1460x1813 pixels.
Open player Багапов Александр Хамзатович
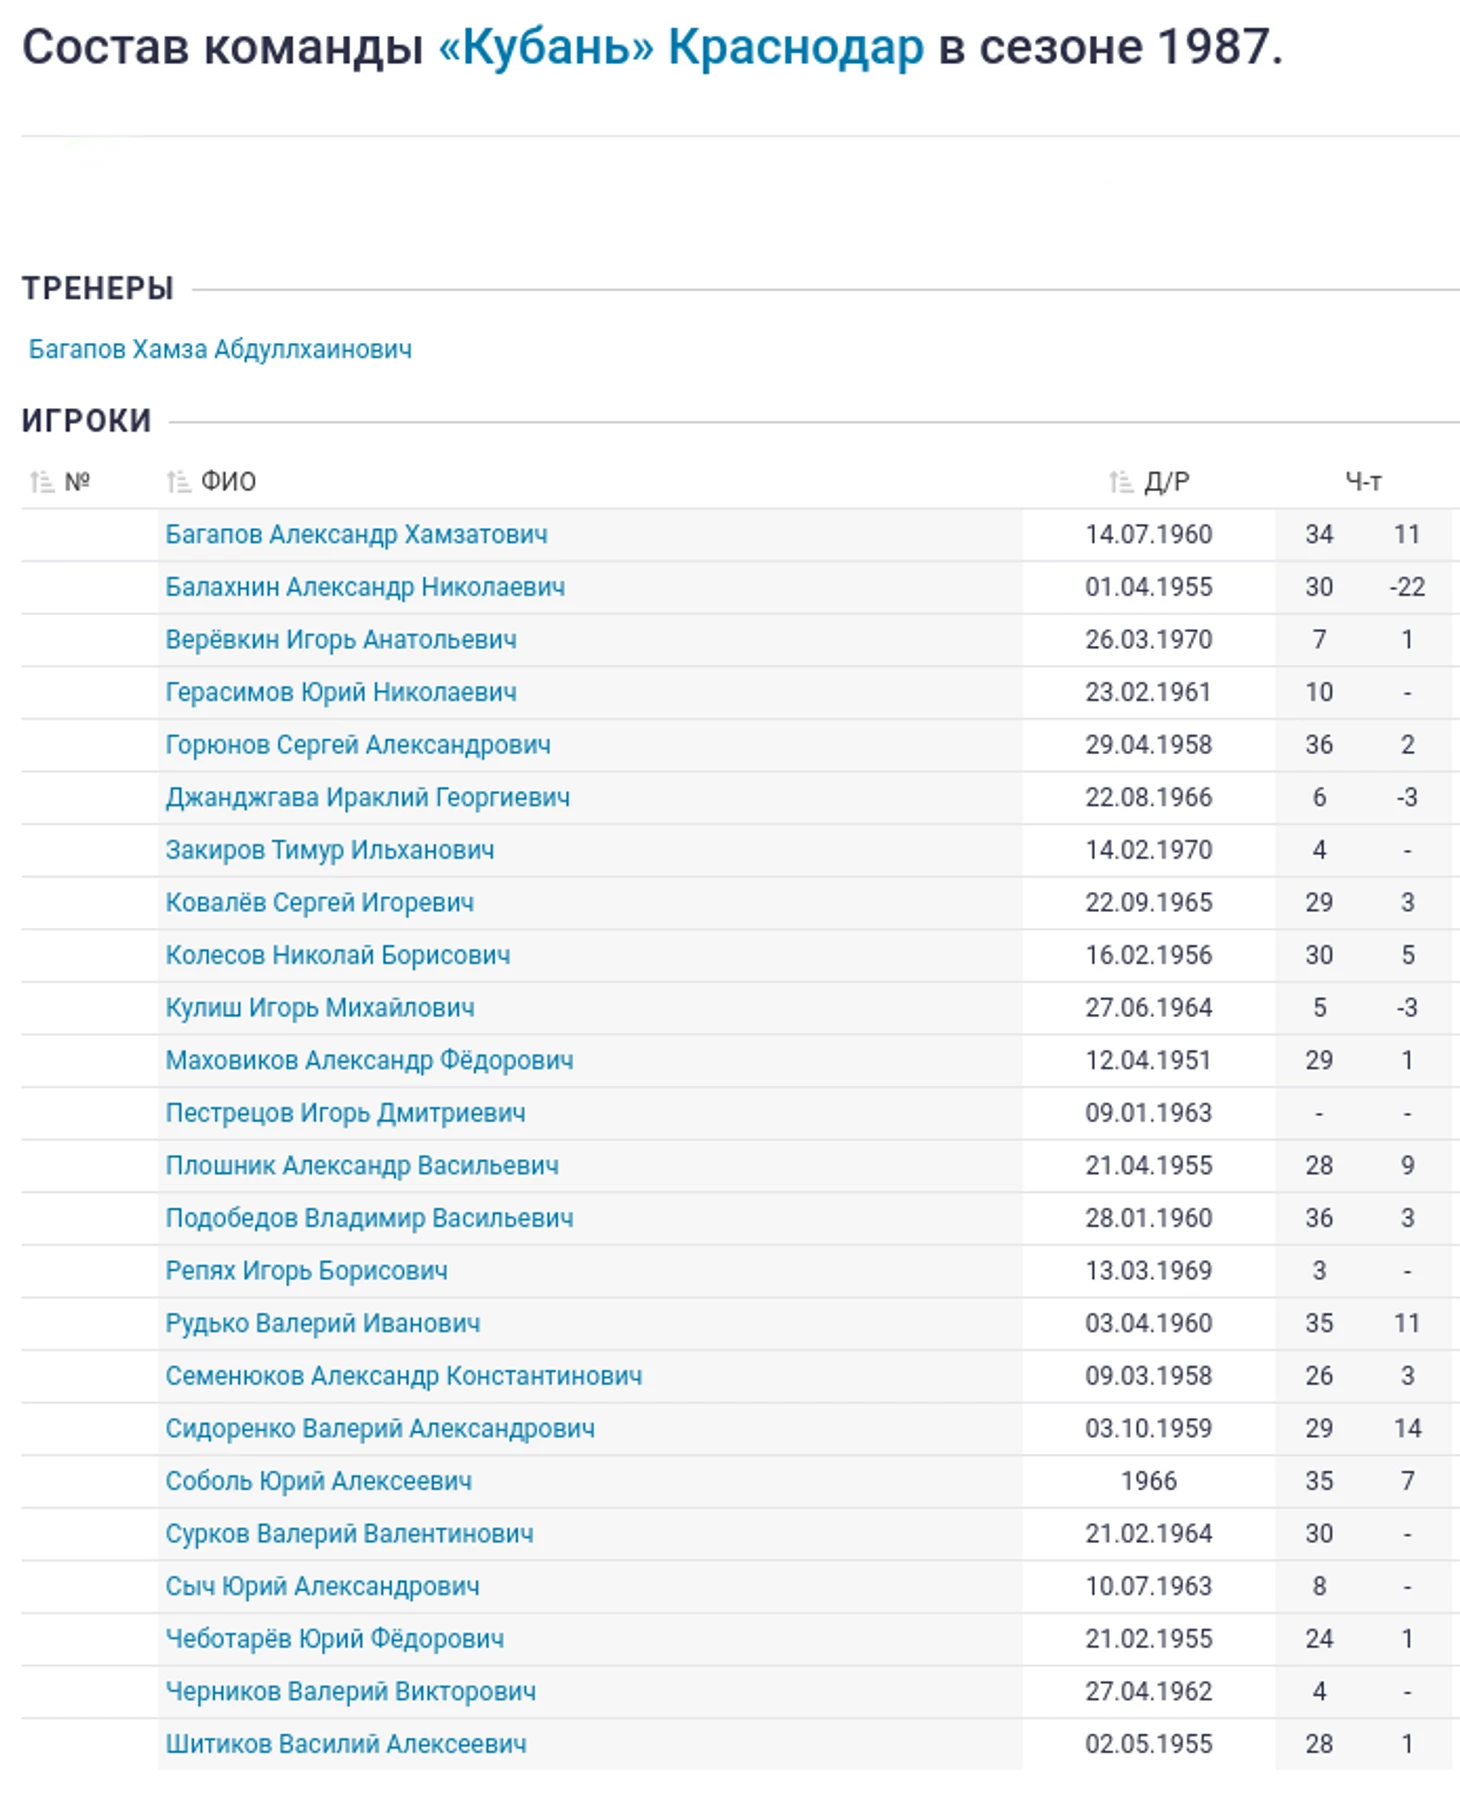[x=356, y=534]
